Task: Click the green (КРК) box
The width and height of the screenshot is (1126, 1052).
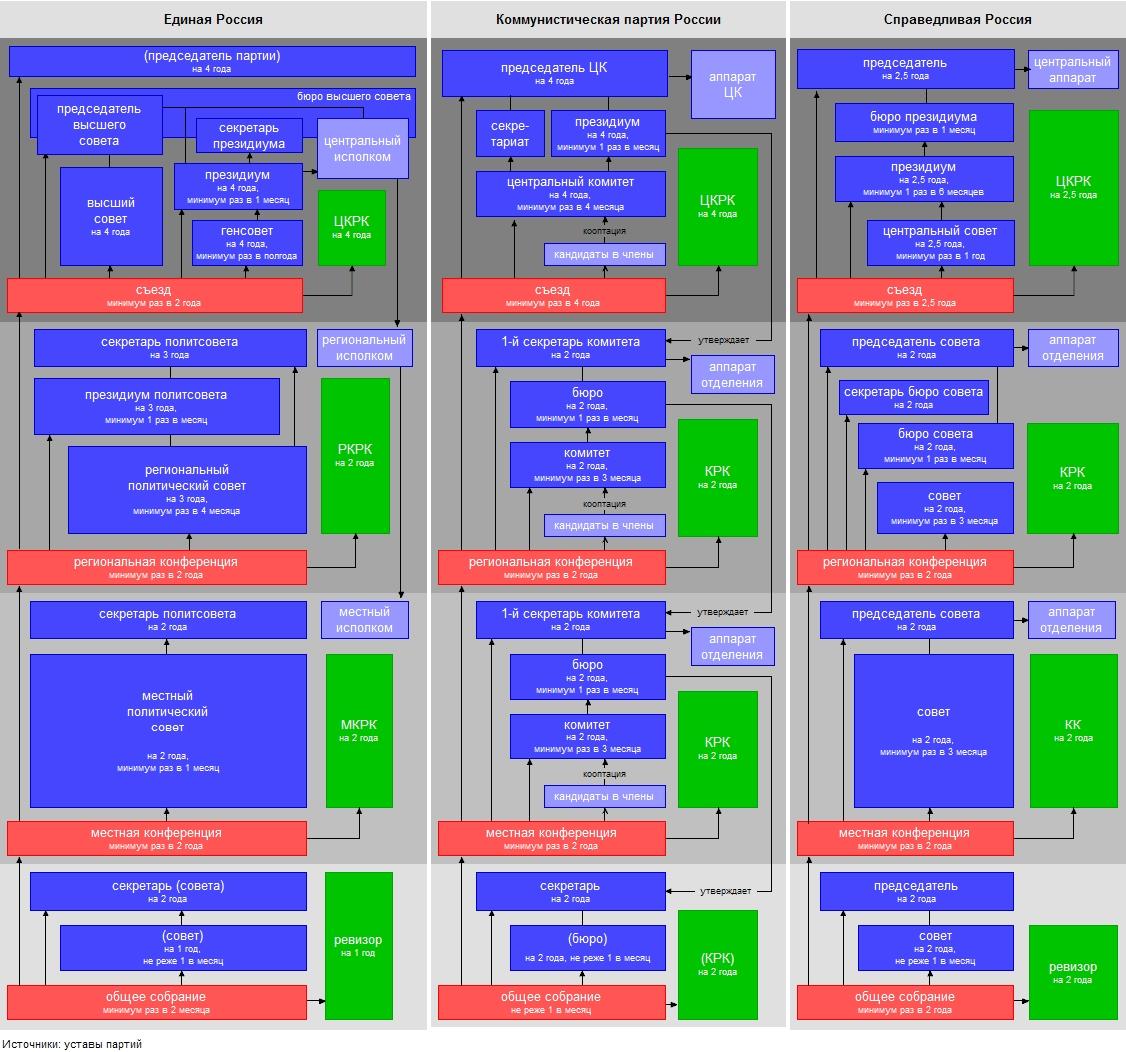Action: point(717,964)
